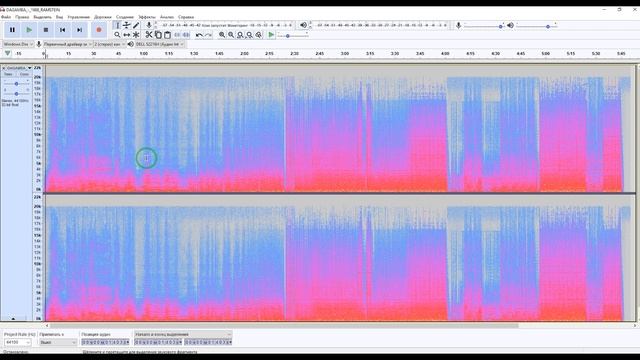
Task: Collapse the track with the bottom arrow
Action: pos(13,318)
